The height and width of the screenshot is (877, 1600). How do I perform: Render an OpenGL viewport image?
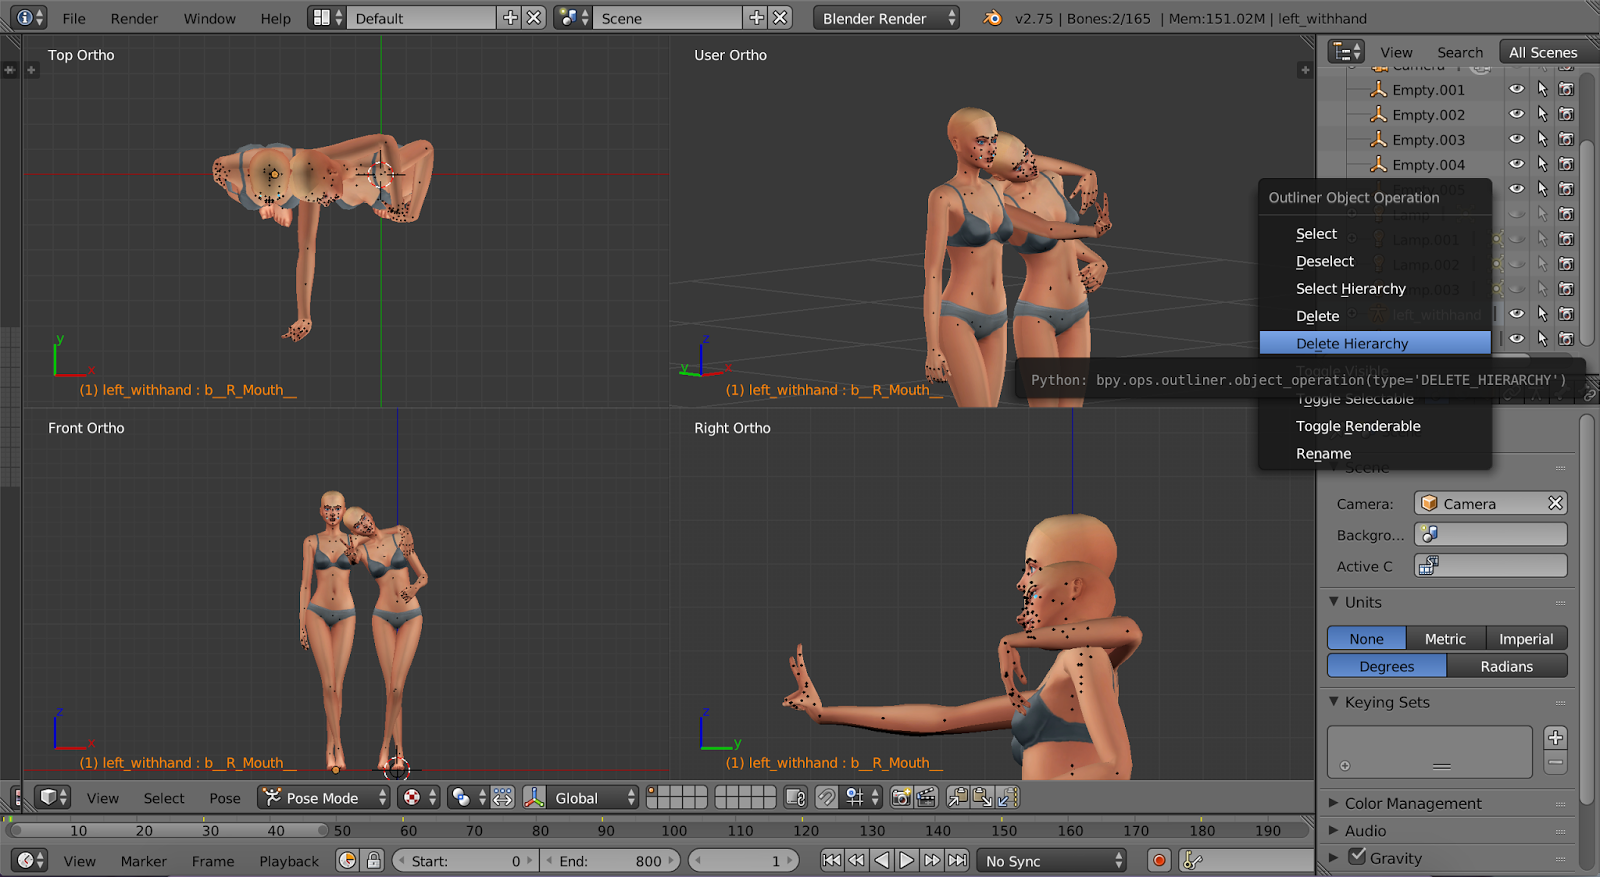point(901,797)
